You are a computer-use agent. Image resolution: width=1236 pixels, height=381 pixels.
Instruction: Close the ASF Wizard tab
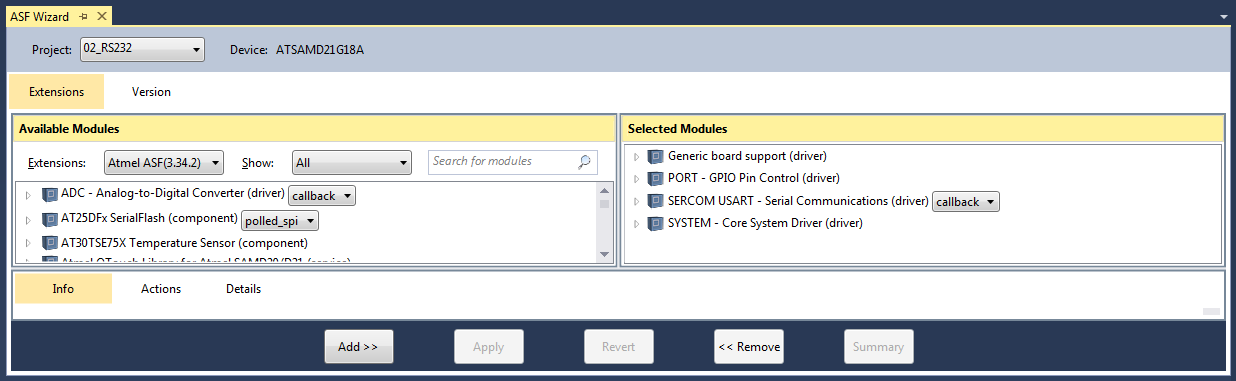coord(102,16)
